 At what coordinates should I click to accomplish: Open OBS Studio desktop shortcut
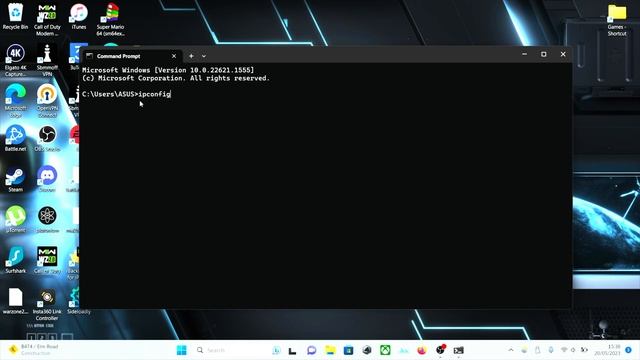[47, 138]
